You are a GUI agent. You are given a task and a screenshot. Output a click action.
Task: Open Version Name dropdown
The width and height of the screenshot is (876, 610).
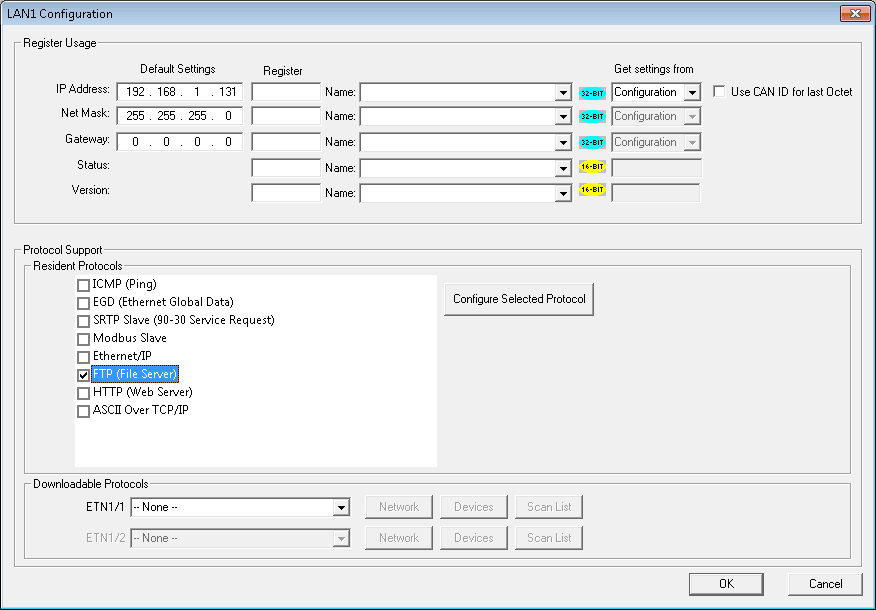(563, 193)
